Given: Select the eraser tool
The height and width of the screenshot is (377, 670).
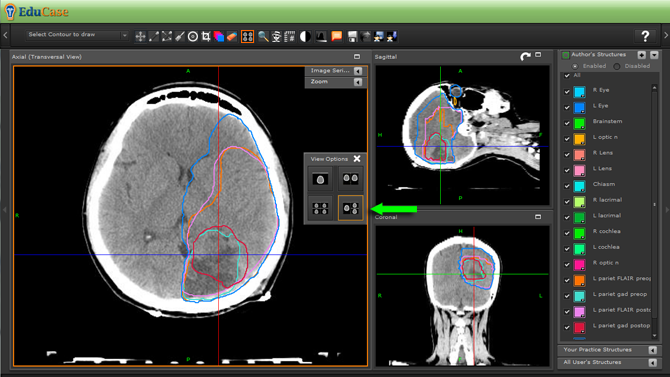Looking at the screenshot, I should 232,37.
